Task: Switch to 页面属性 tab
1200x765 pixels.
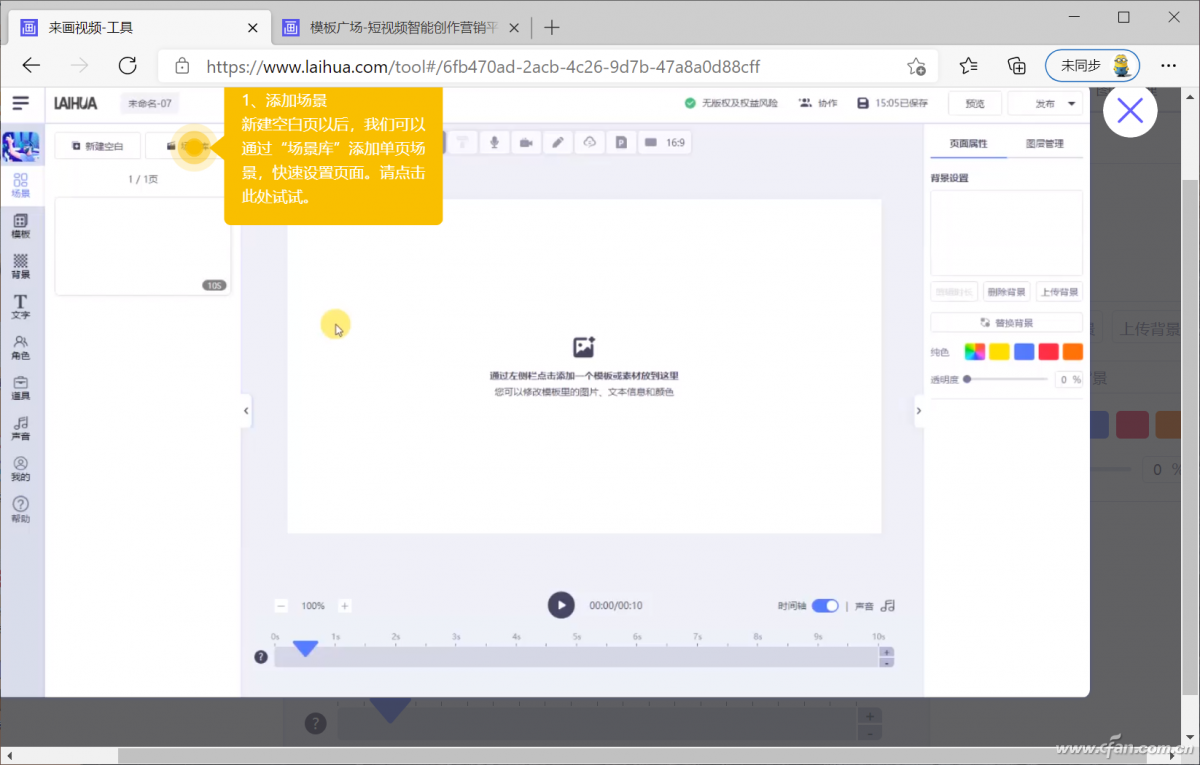Action: 968,144
